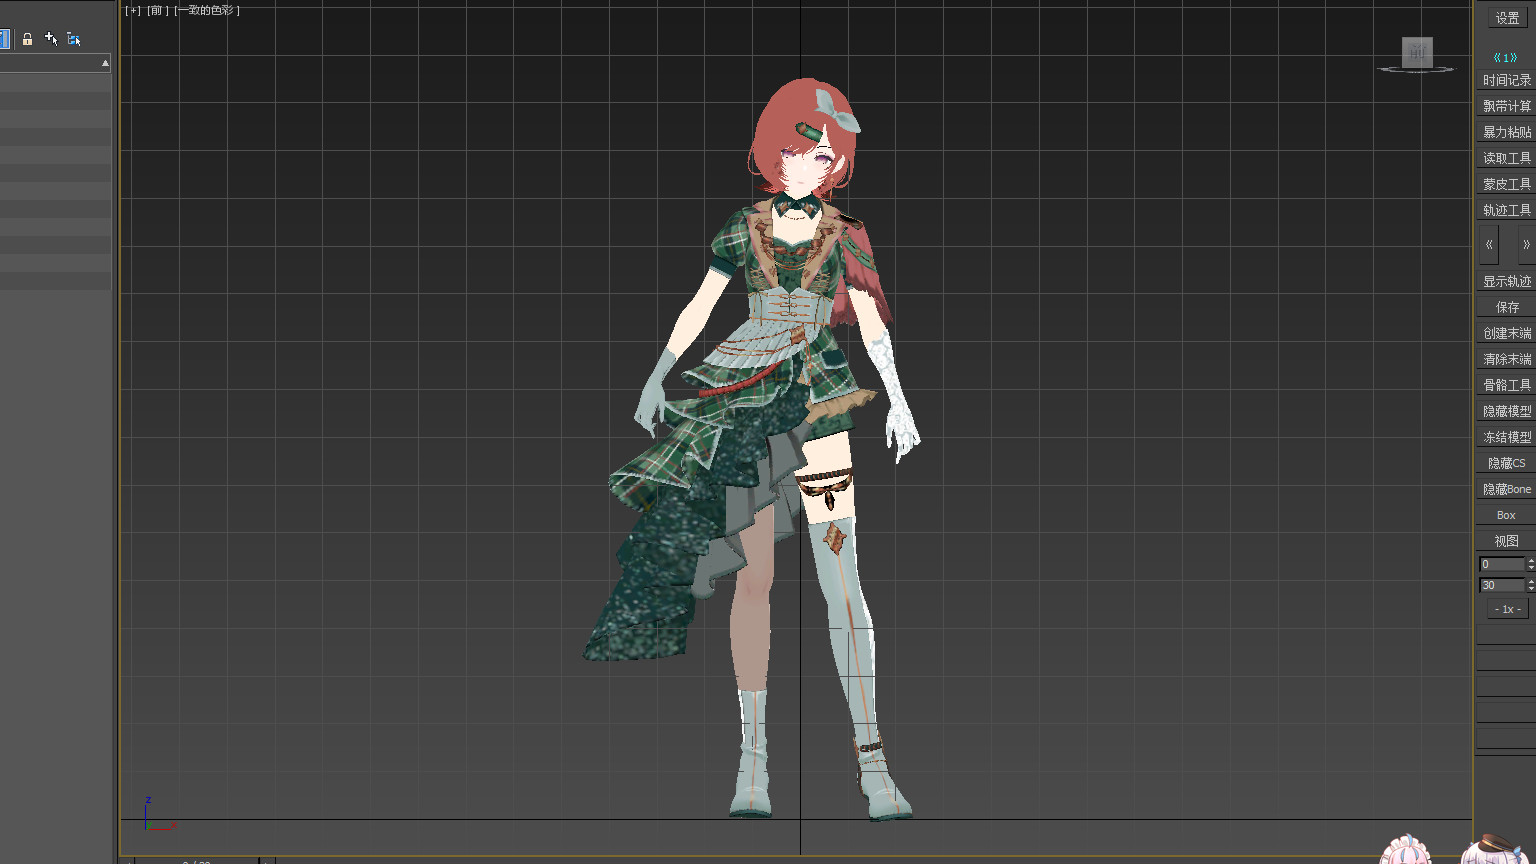Open the [+] viewport menu
This screenshot has height=864, width=1536.
coord(133,11)
